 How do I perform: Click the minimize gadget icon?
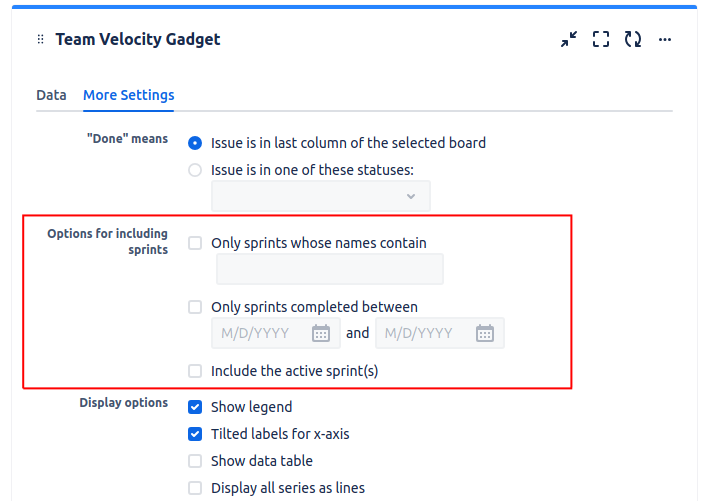569,40
